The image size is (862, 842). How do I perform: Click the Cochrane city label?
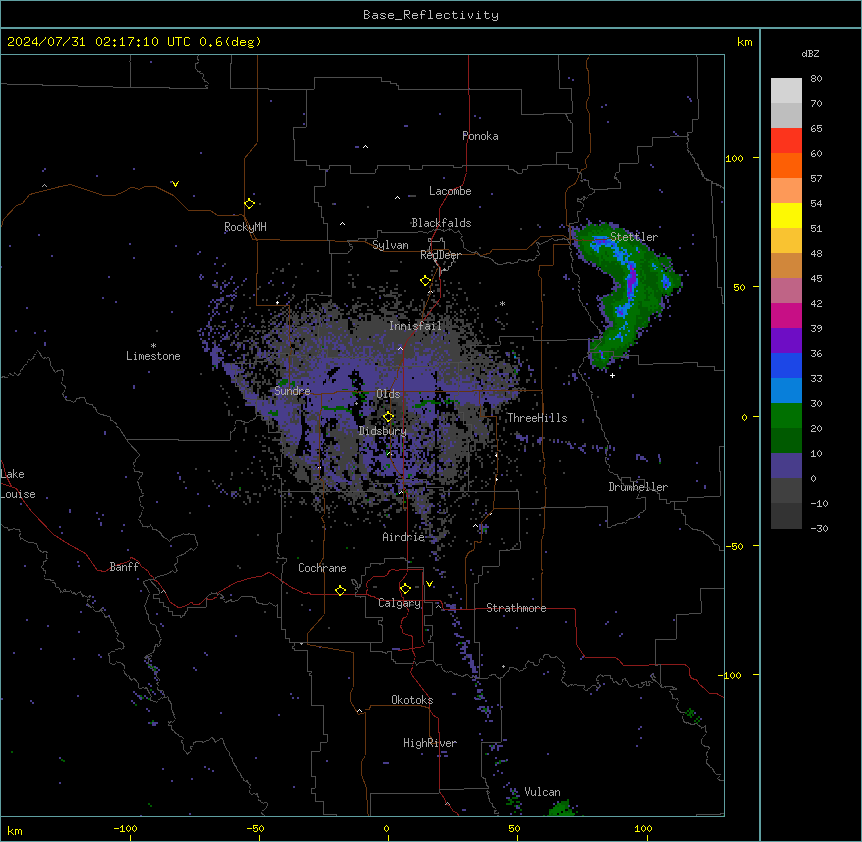[322, 568]
